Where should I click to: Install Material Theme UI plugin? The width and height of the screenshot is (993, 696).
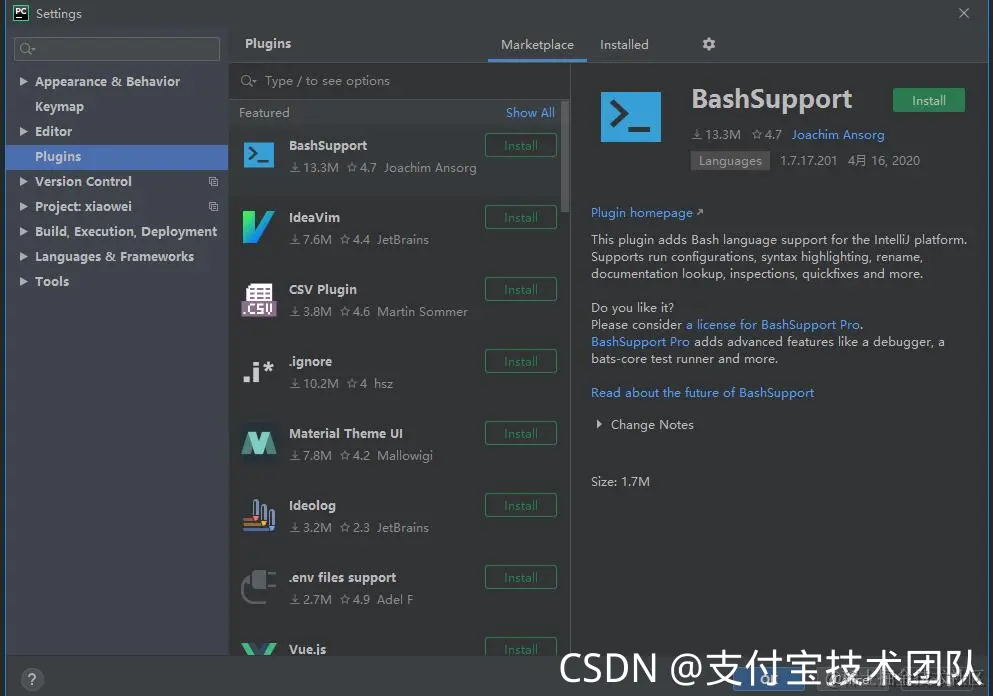coord(521,434)
